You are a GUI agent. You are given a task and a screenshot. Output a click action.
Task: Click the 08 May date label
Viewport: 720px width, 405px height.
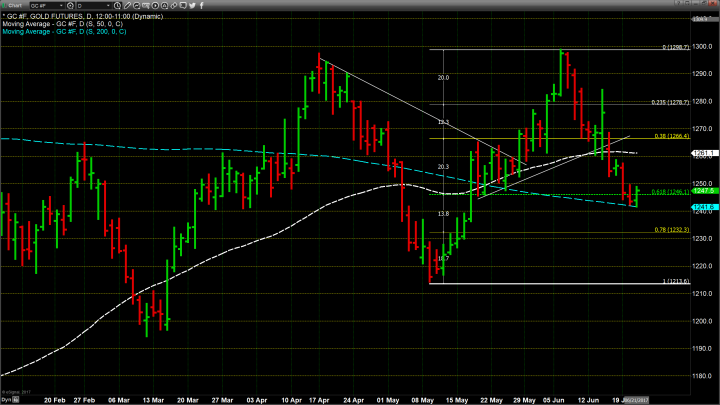pos(422,400)
